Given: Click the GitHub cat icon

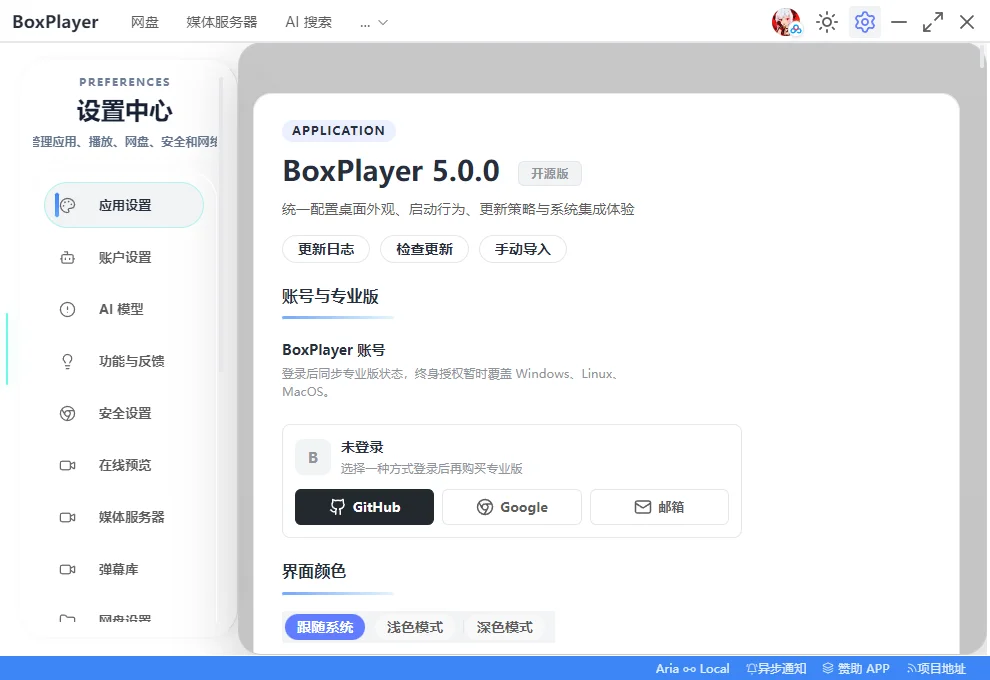Looking at the screenshot, I should pos(338,507).
